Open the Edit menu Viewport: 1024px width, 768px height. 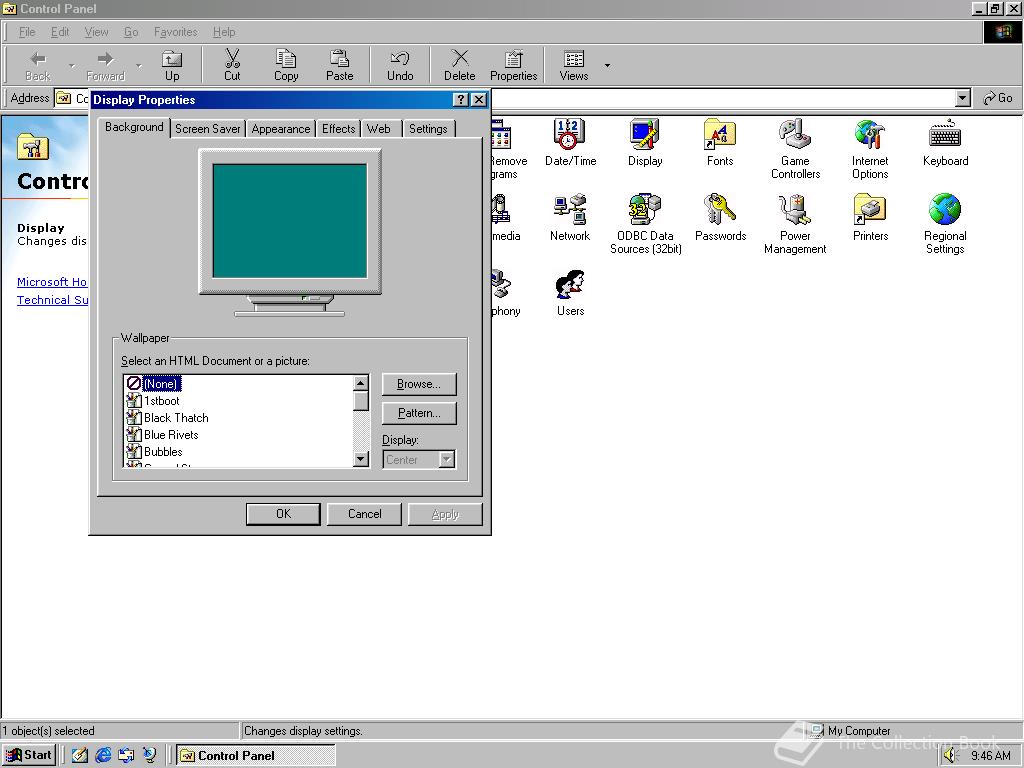59,32
